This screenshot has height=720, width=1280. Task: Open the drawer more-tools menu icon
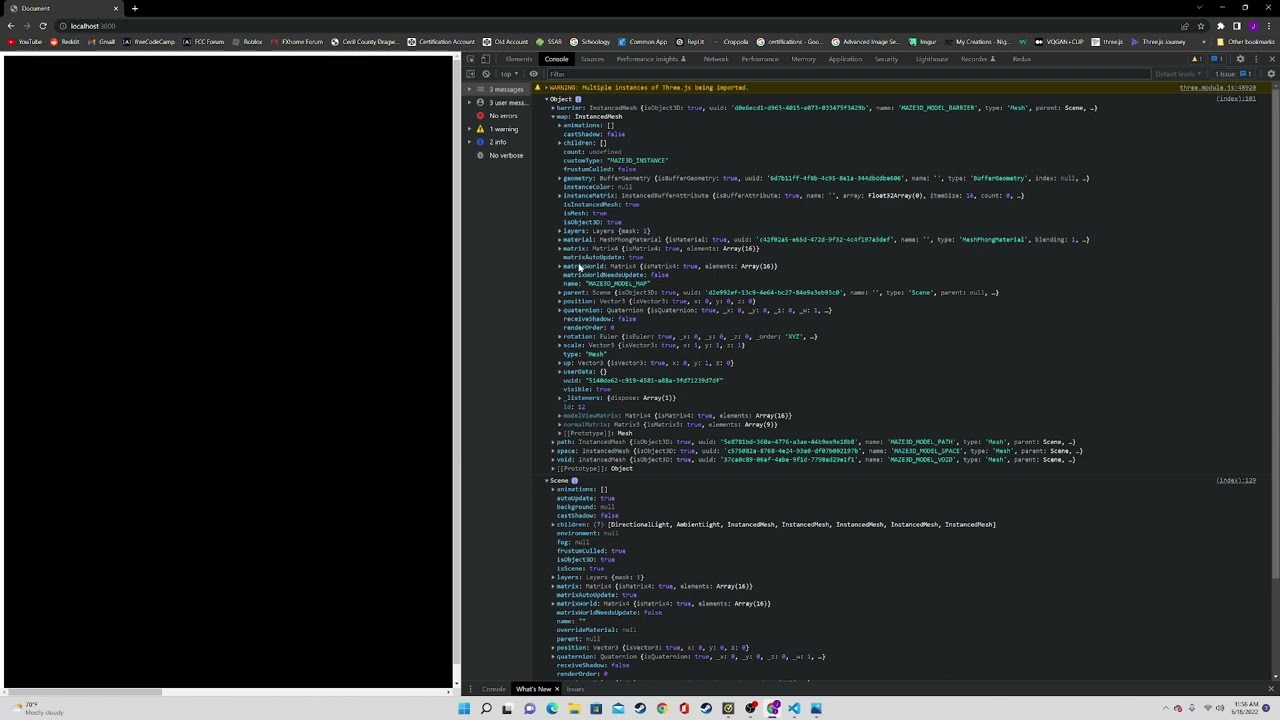(x=470, y=689)
